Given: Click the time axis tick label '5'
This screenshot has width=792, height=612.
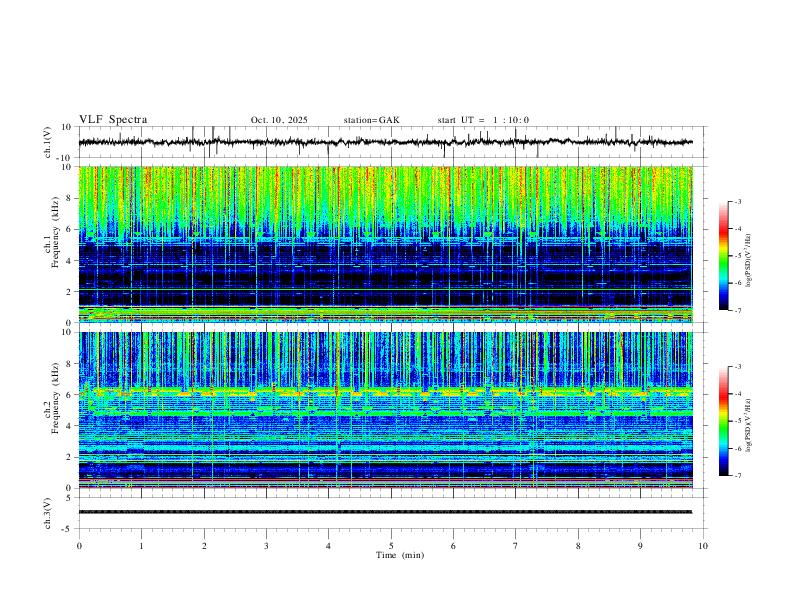Looking at the screenshot, I should pyautogui.click(x=391, y=546).
